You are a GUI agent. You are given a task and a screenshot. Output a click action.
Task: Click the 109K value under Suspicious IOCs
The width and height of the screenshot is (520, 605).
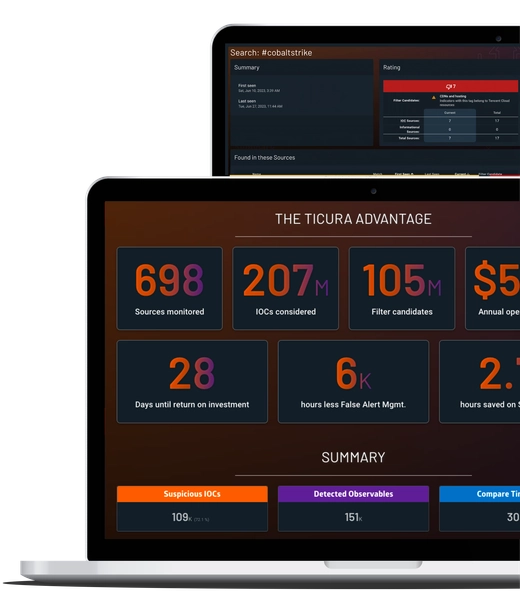click(182, 517)
